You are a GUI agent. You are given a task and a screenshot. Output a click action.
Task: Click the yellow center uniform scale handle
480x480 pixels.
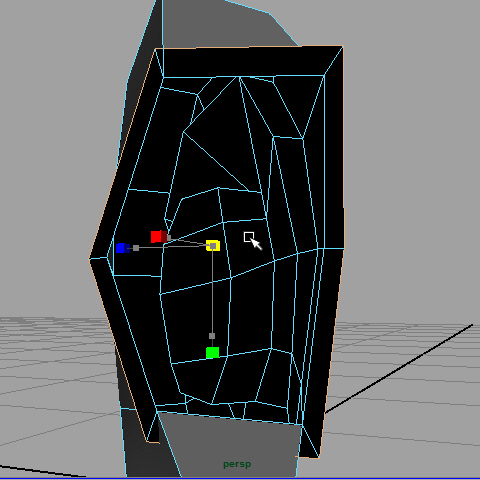tap(213, 246)
